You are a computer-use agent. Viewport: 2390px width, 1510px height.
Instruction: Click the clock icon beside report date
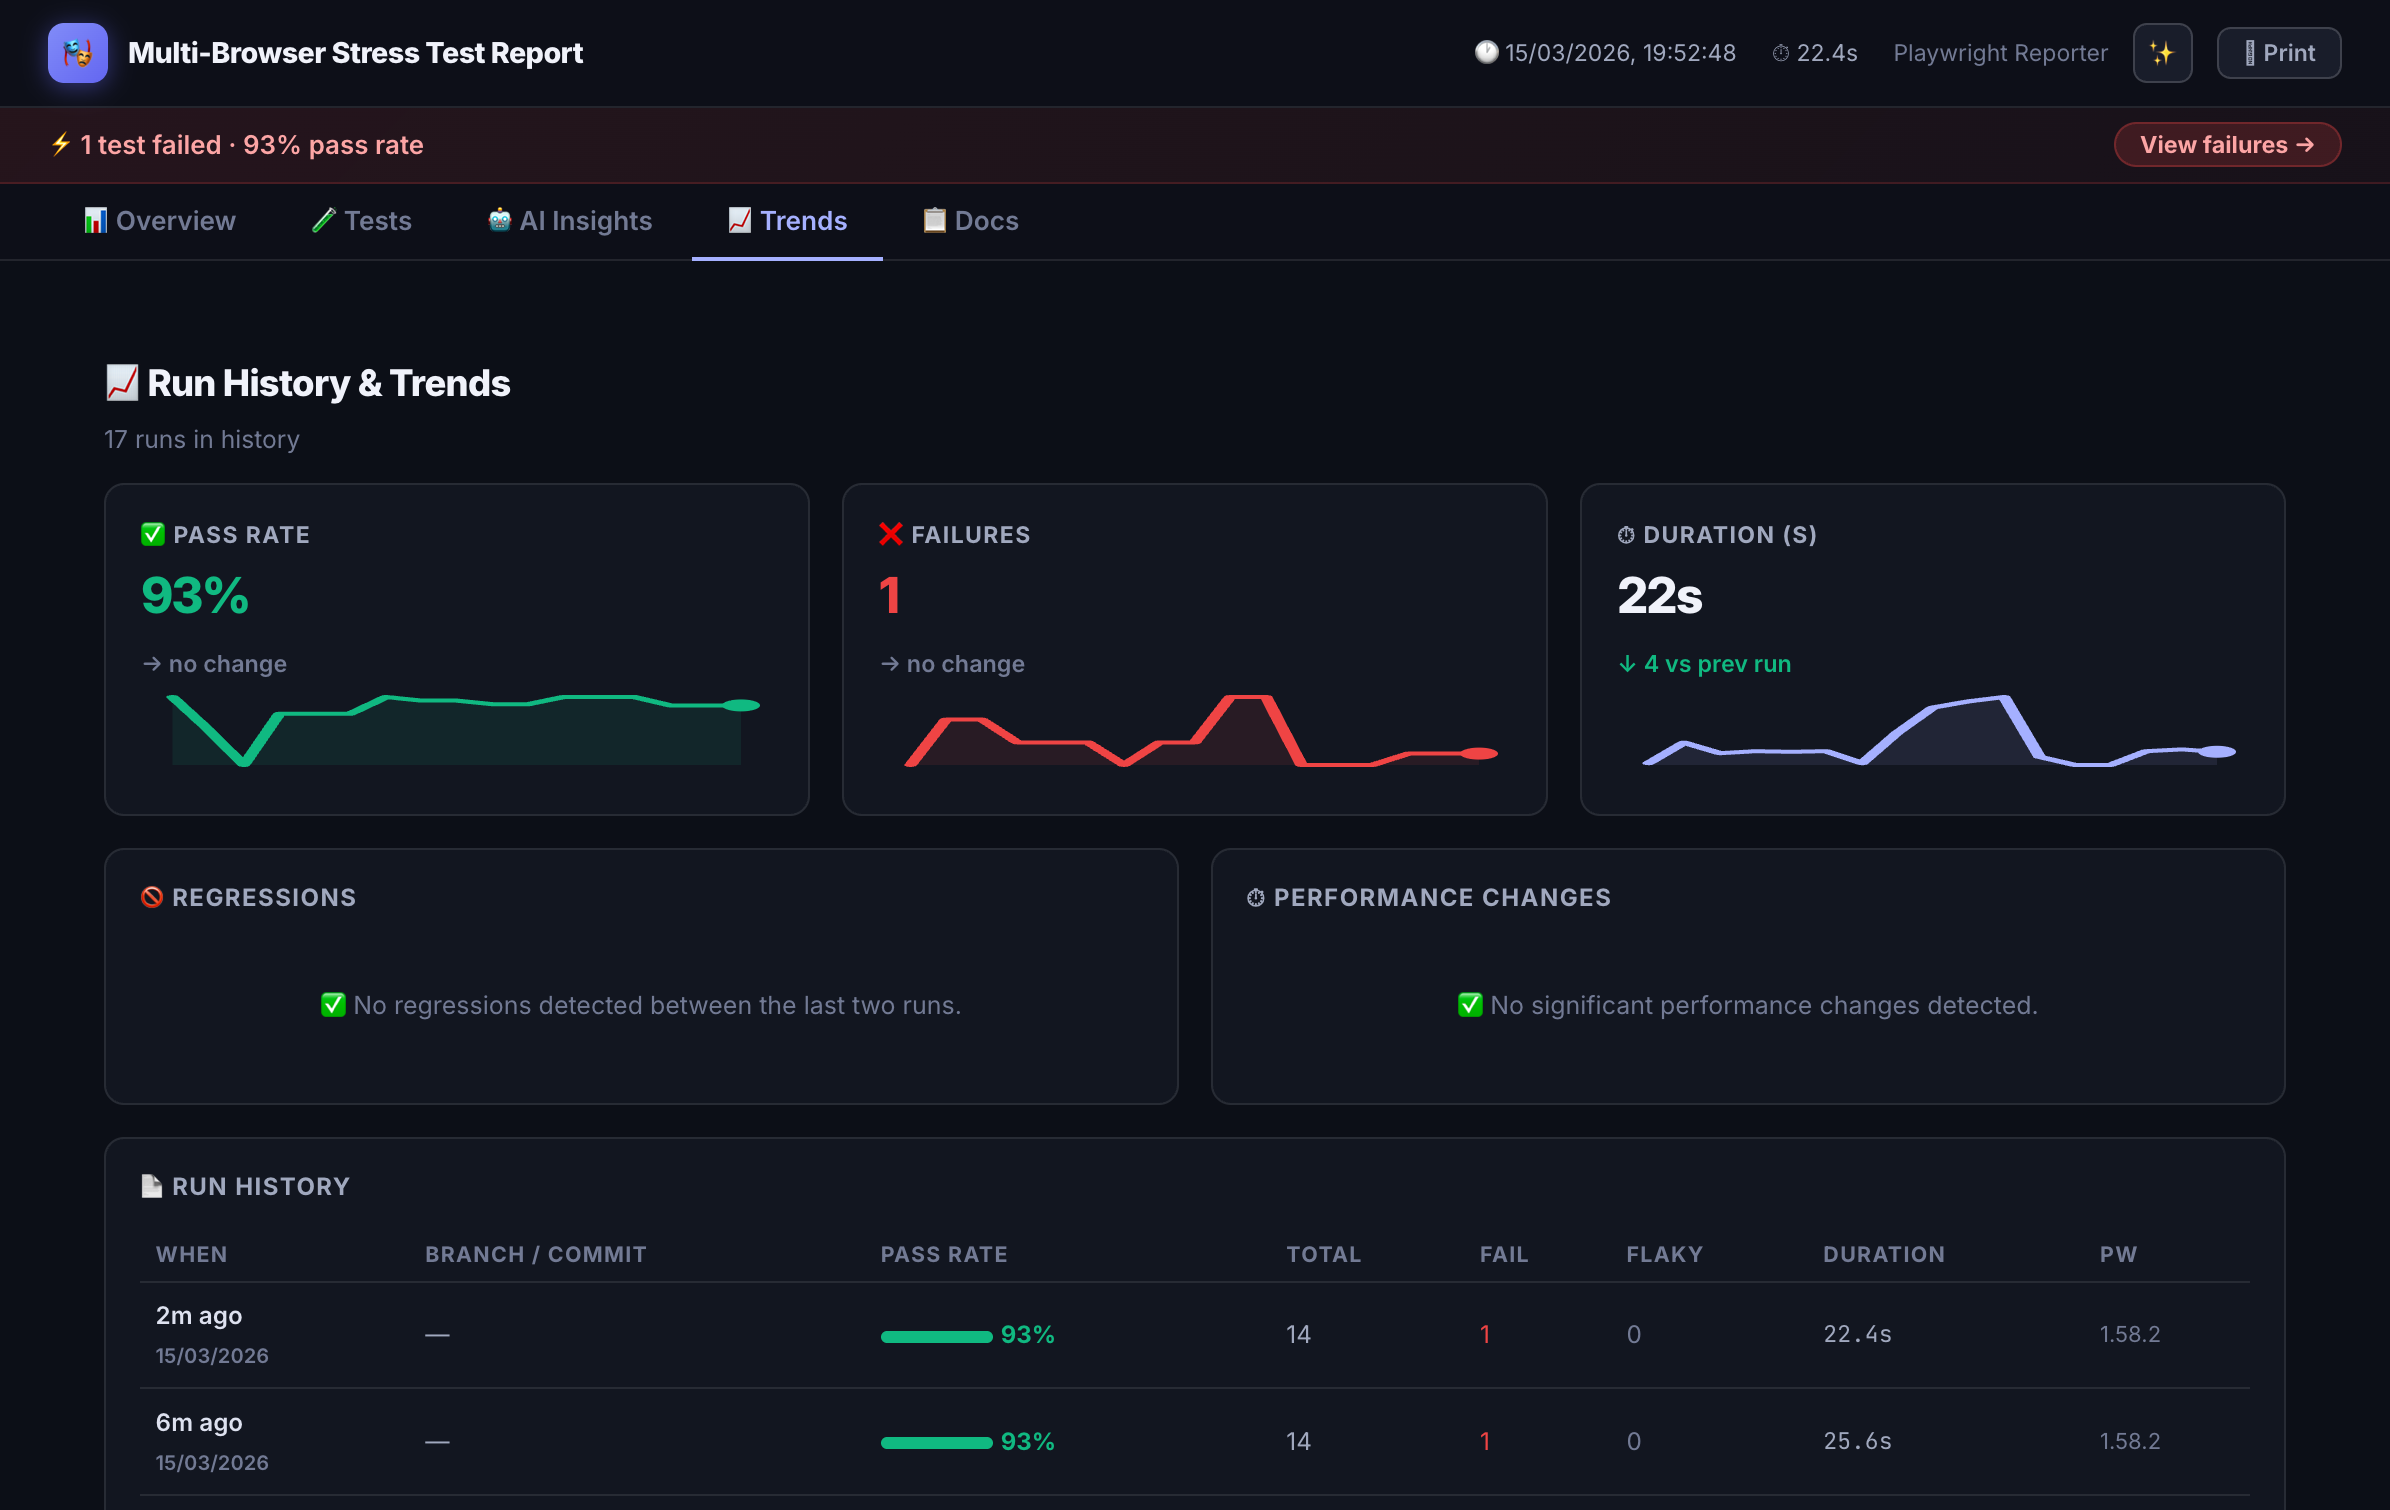1487,52
